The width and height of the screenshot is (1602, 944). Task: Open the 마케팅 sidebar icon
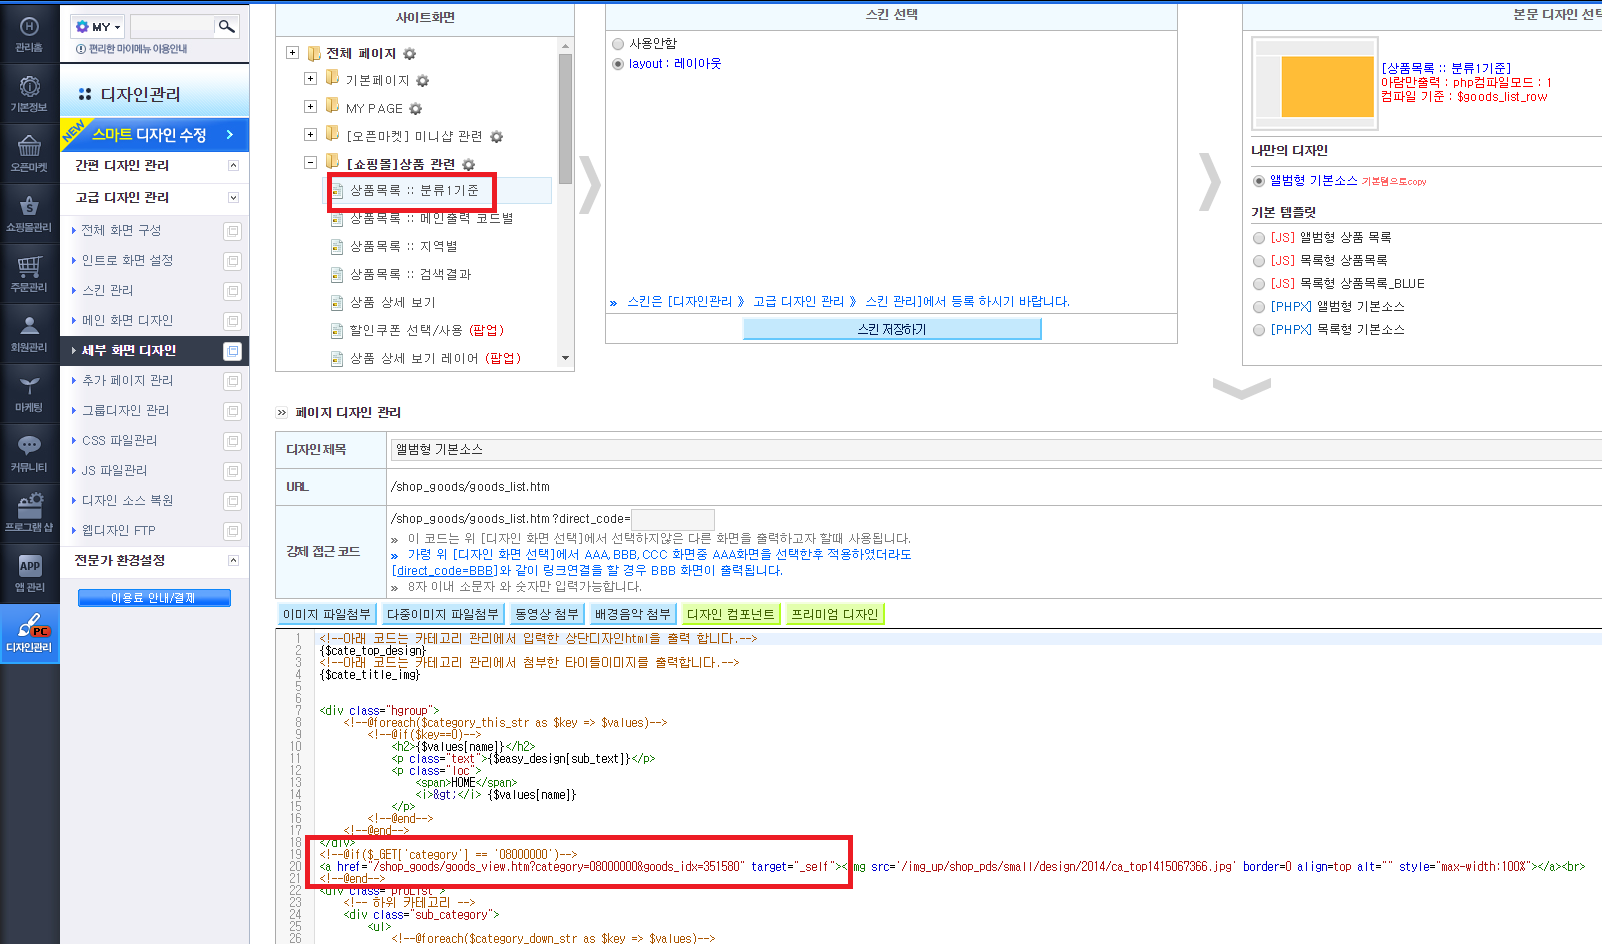(x=29, y=394)
